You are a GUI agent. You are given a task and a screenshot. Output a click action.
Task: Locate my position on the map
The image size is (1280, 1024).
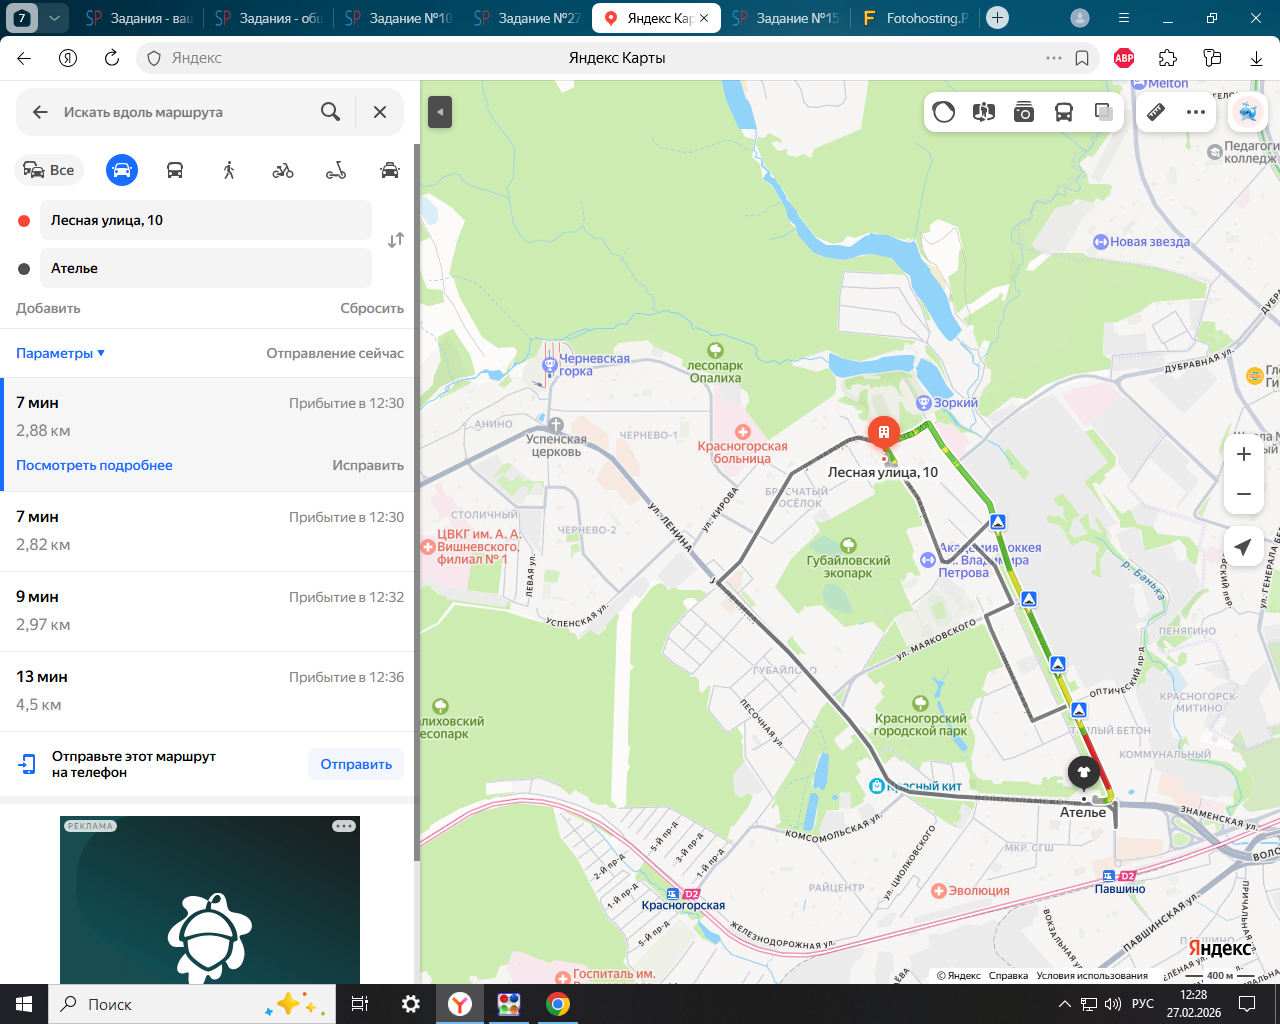coord(1243,547)
